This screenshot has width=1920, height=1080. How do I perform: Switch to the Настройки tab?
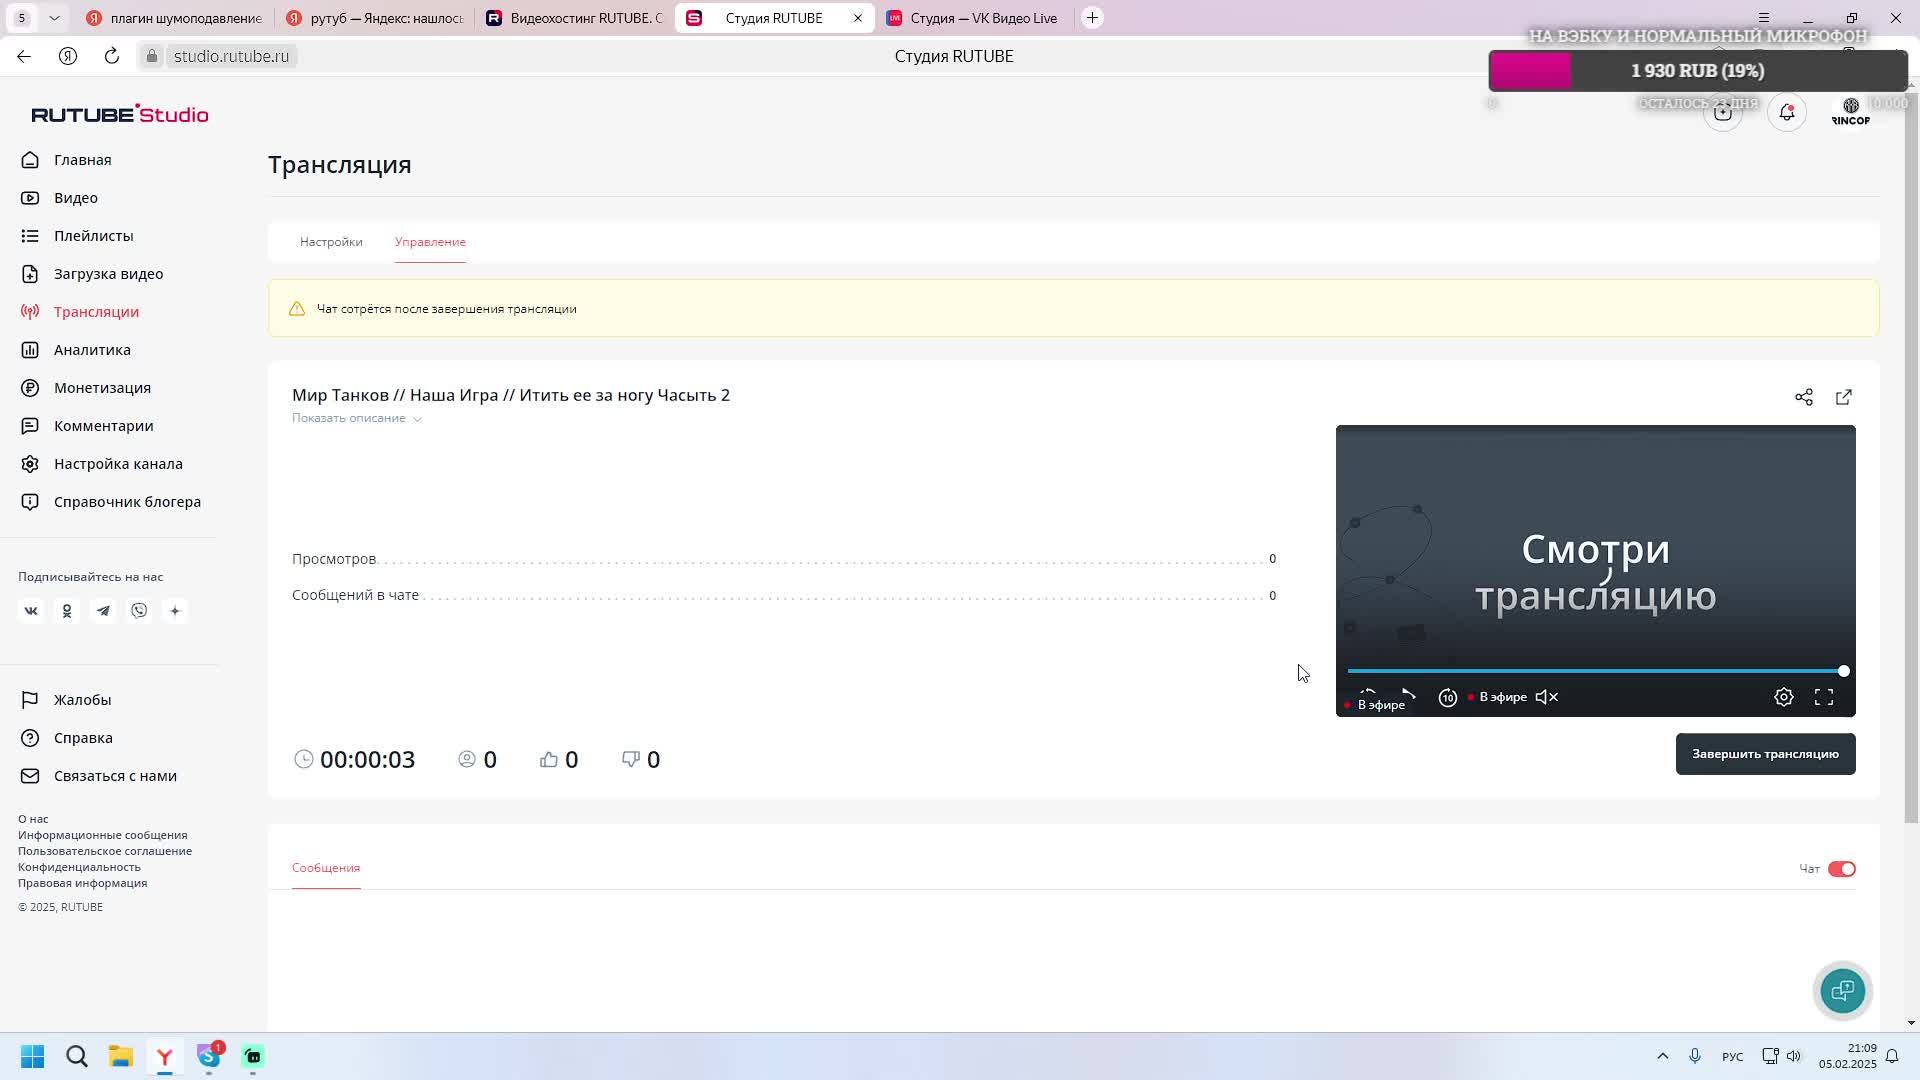point(331,242)
